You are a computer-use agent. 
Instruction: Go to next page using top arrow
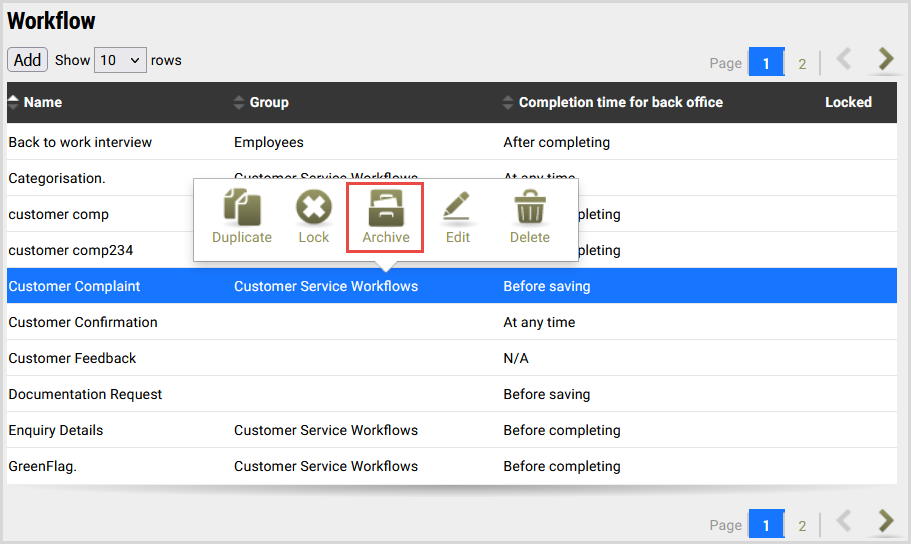tap(884, 60)
